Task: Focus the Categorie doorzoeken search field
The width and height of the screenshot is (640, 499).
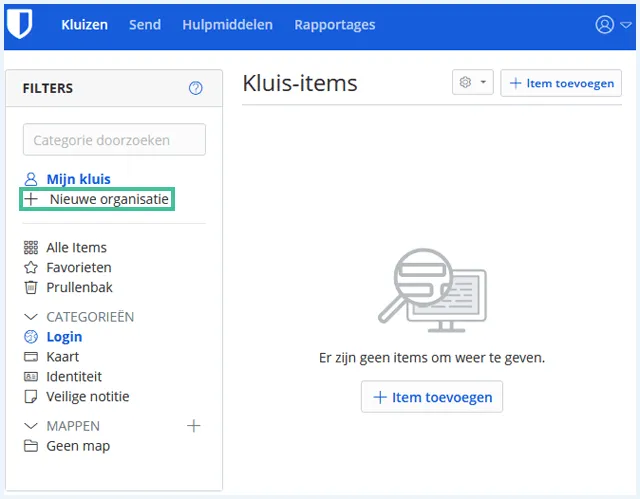Action: click(114, 140)
